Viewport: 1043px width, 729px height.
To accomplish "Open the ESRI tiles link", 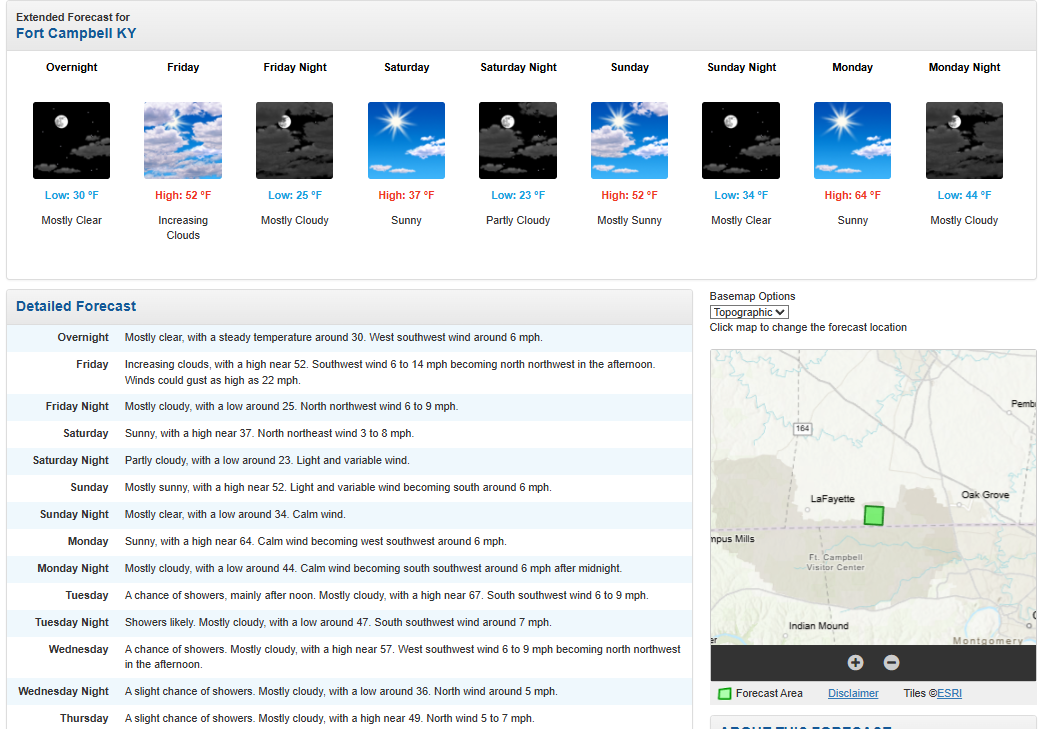I will (949, 693).
